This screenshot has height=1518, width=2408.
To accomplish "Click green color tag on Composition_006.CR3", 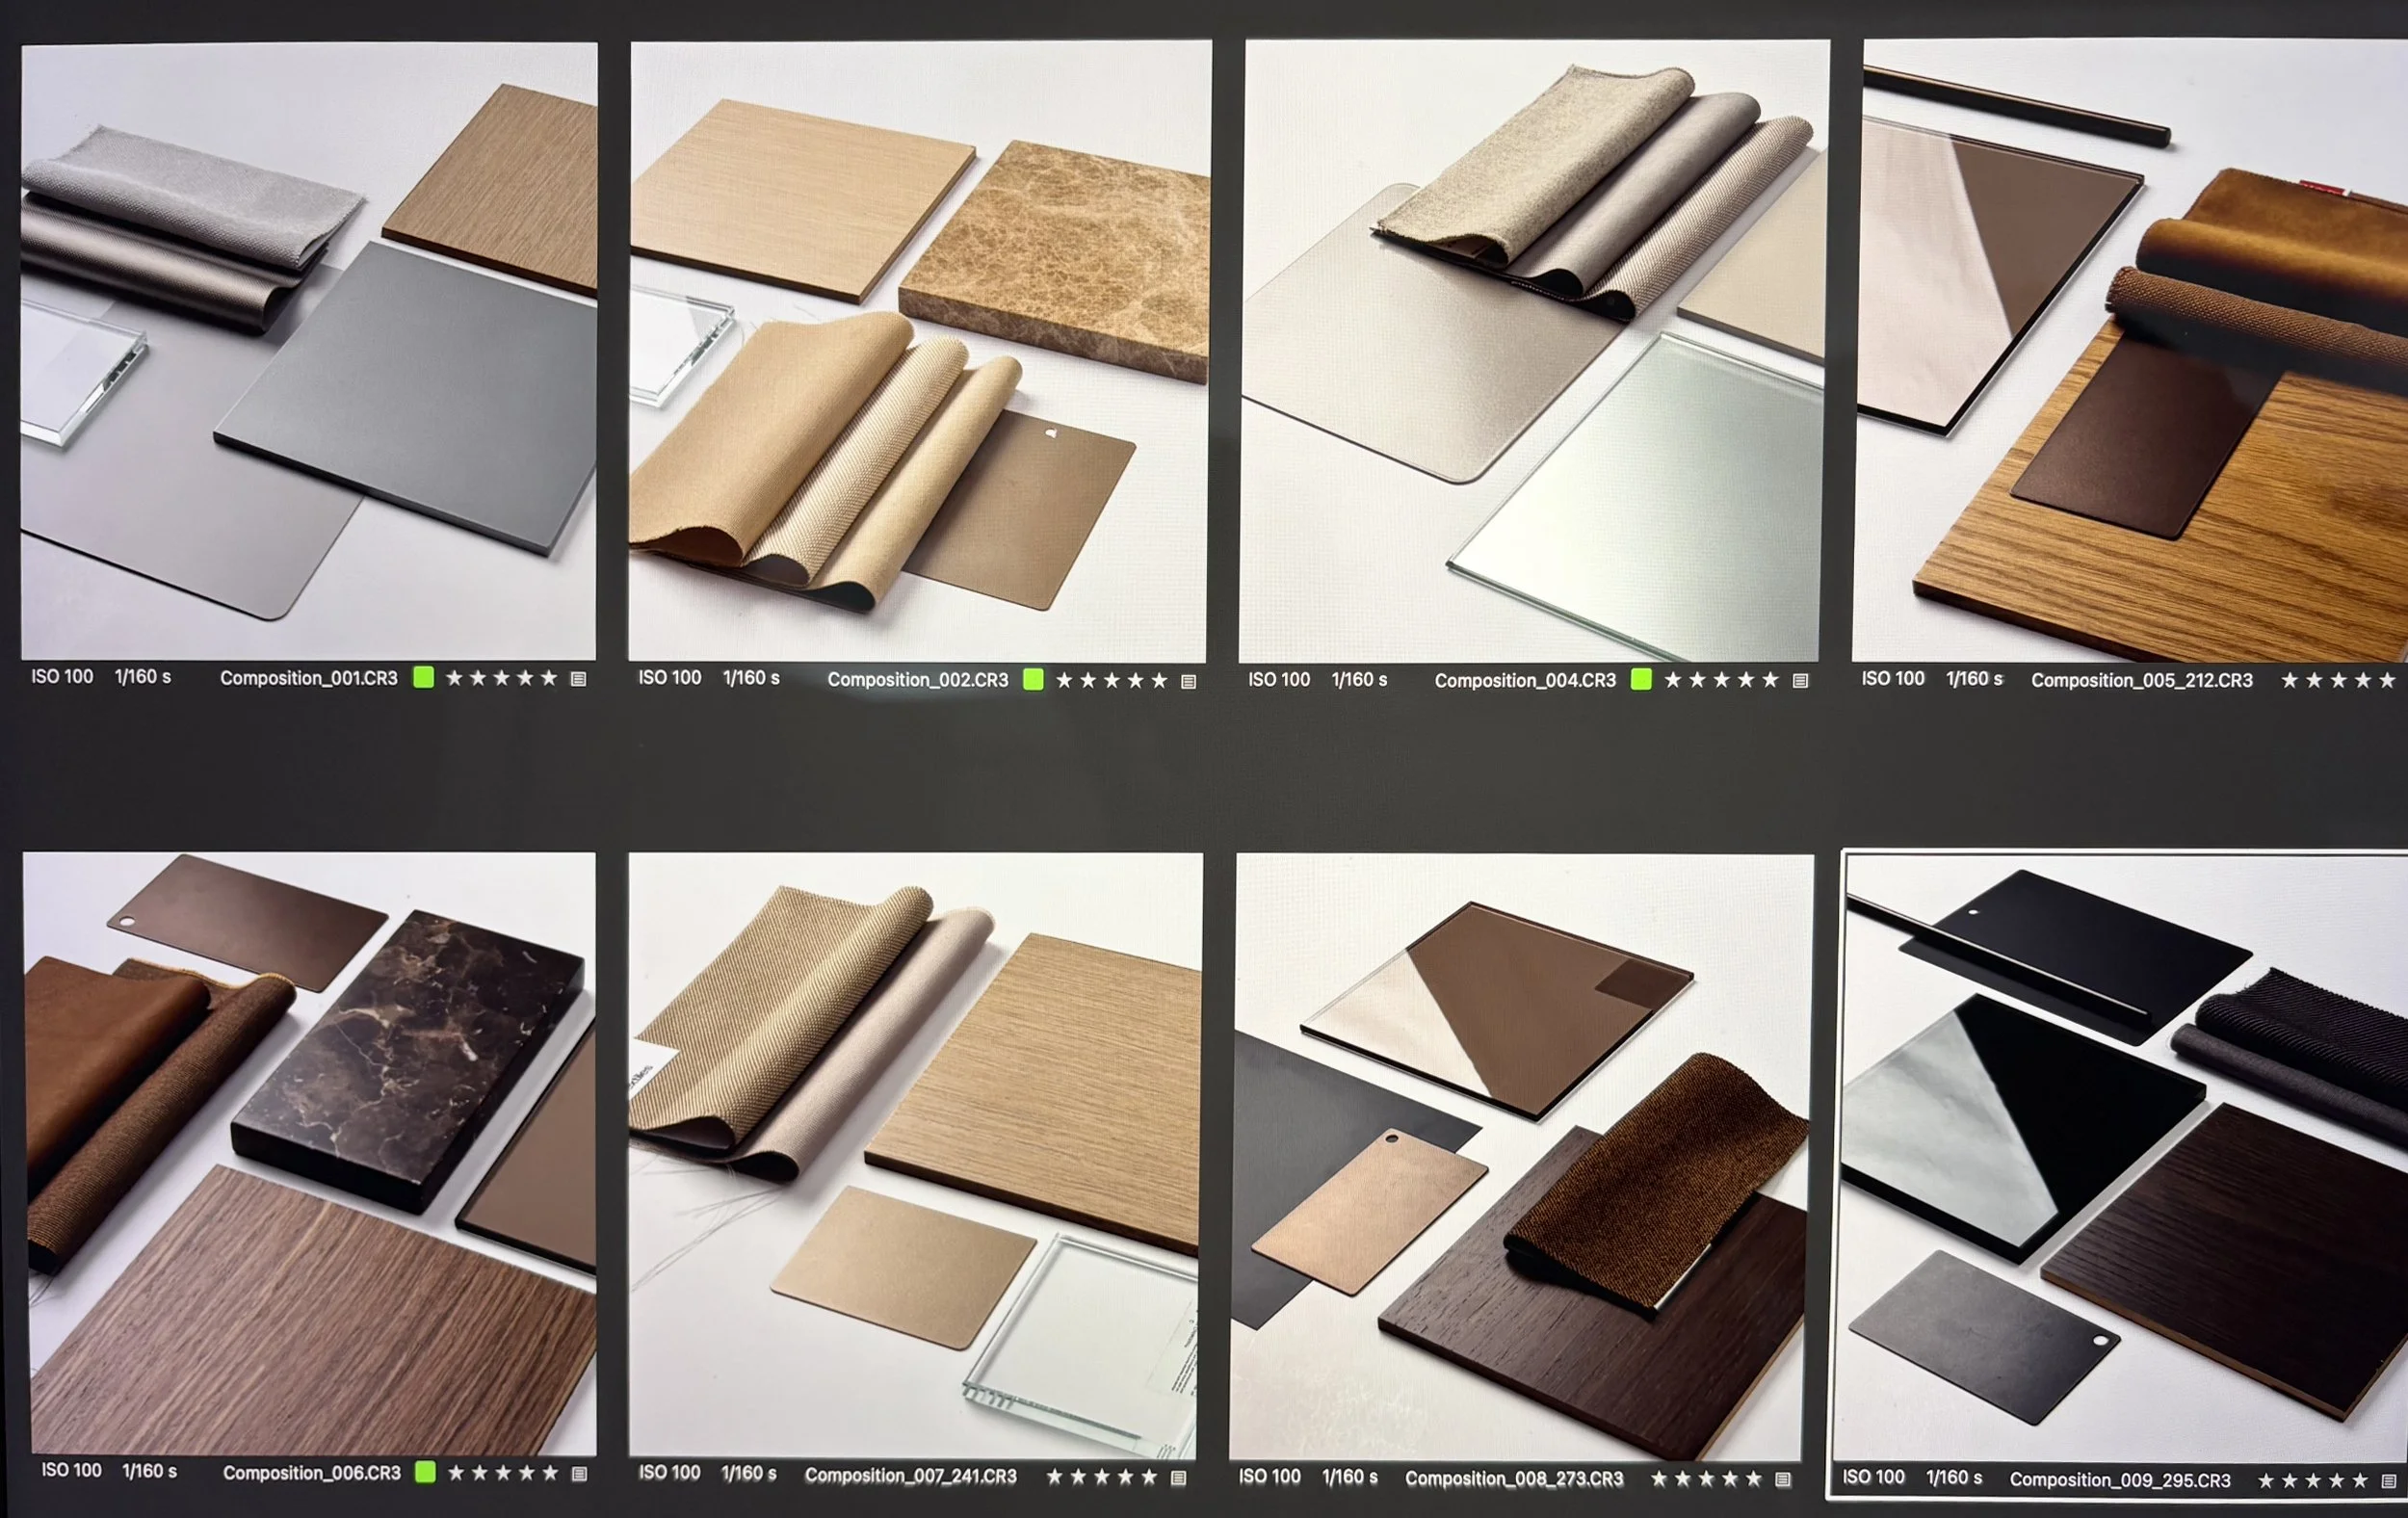I will click(x=425, y=1472).
